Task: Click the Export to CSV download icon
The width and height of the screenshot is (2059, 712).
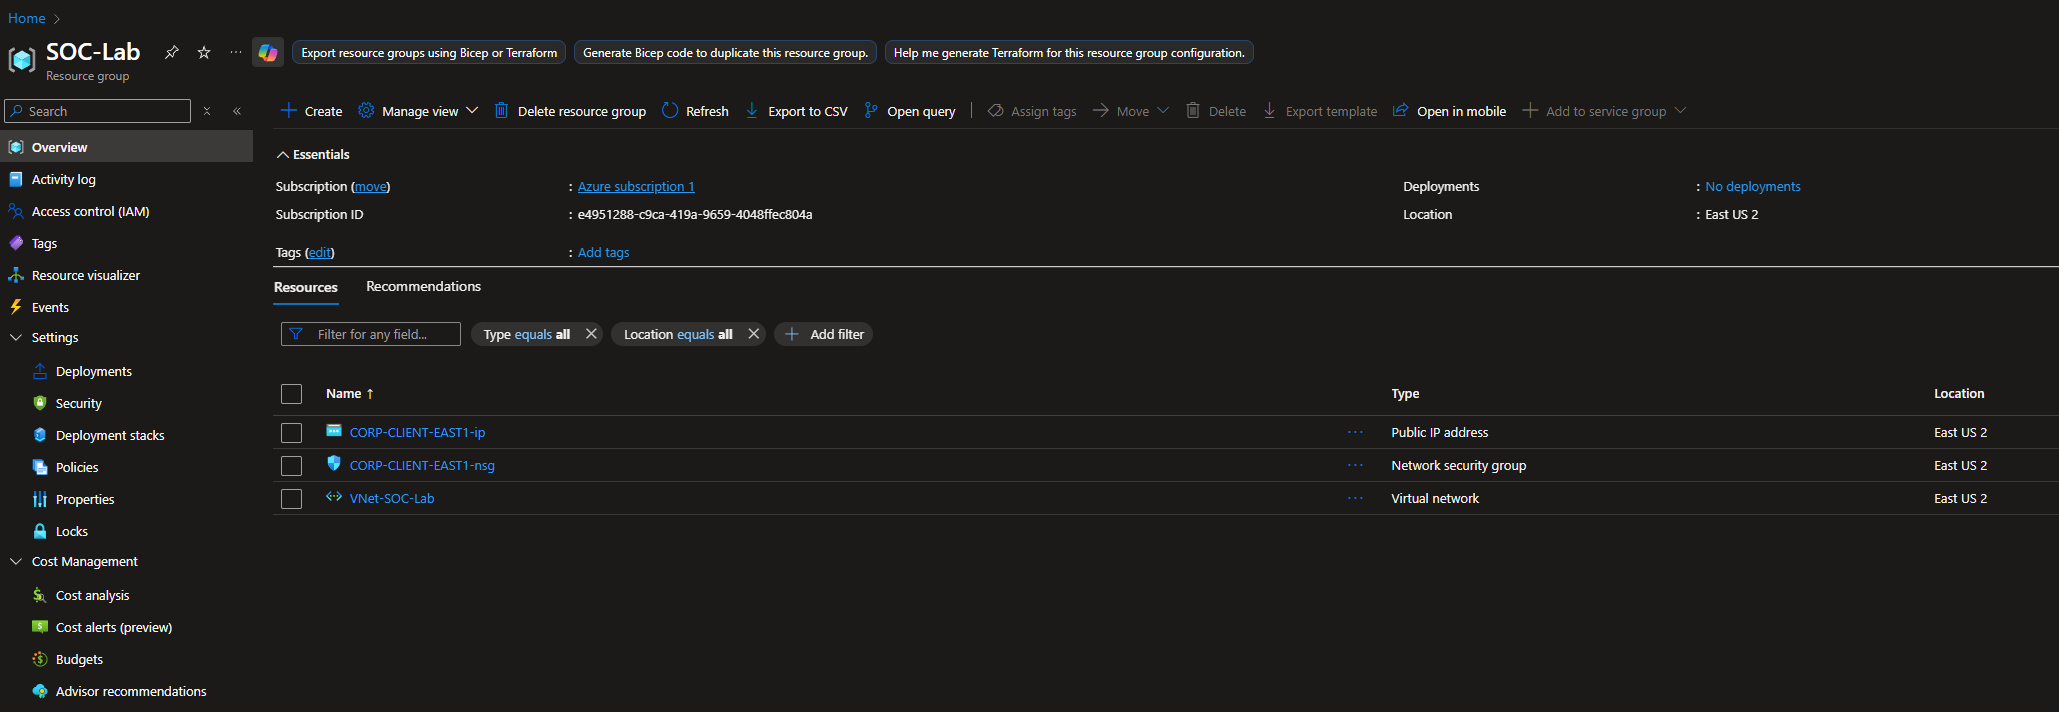Action: [x=752, y=111]
